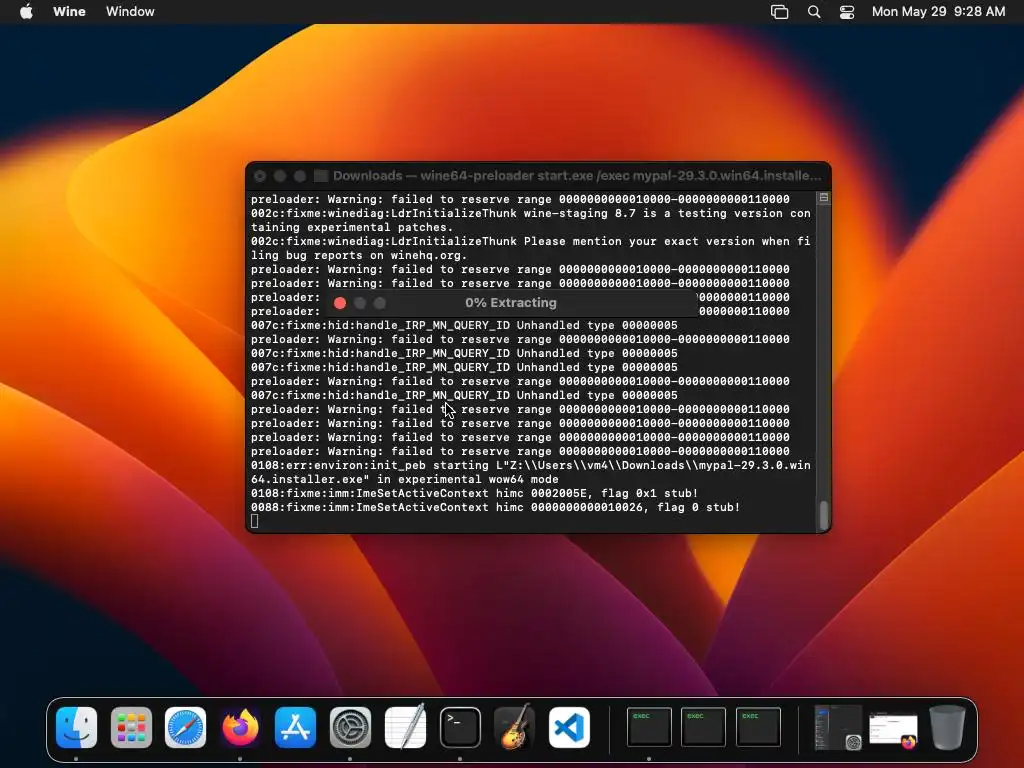Launch Firefox from the dock

click(240, 727)
